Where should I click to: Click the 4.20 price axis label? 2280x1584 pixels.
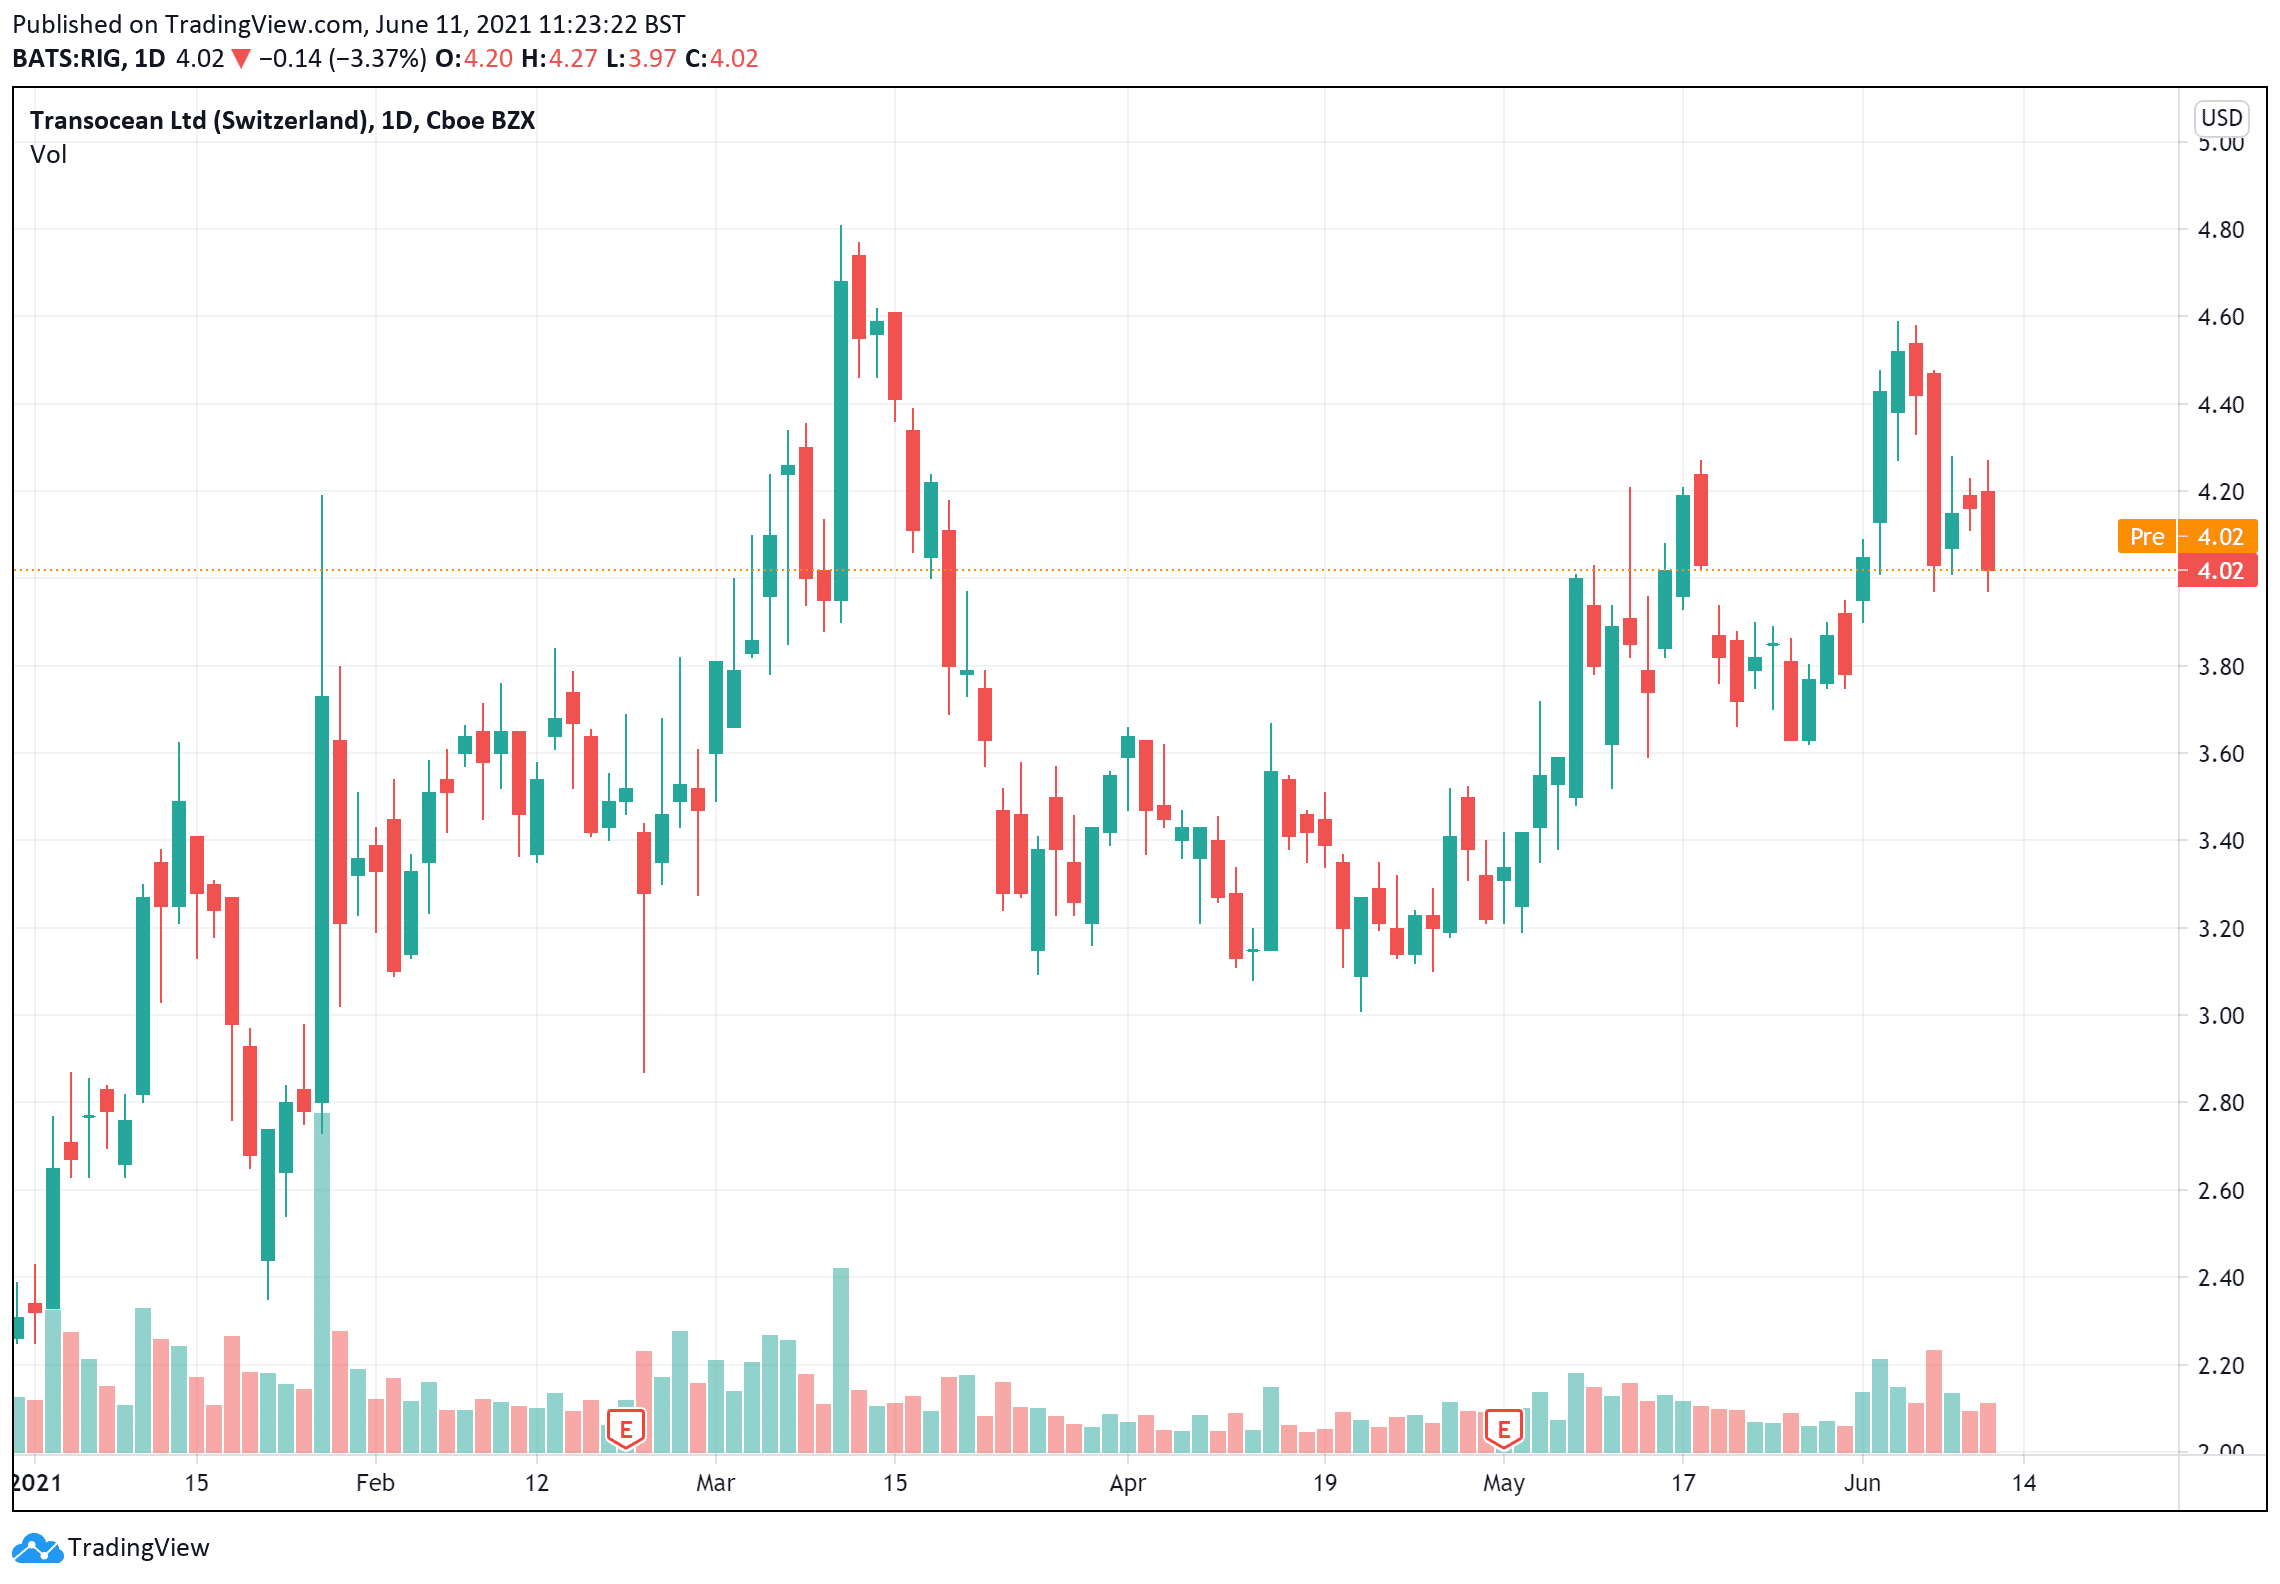[2220, 492]
